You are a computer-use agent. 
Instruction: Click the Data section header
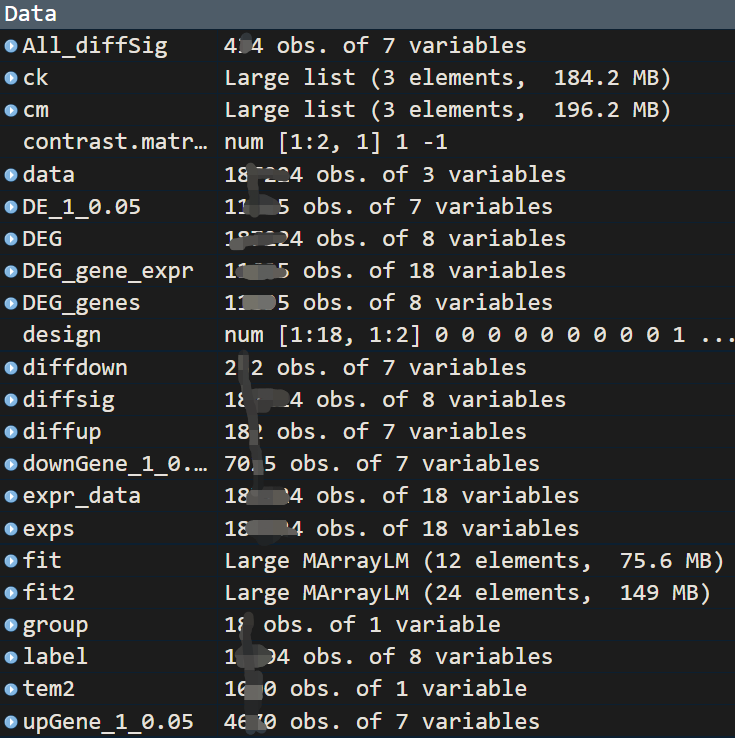click(x=31, y=14)
